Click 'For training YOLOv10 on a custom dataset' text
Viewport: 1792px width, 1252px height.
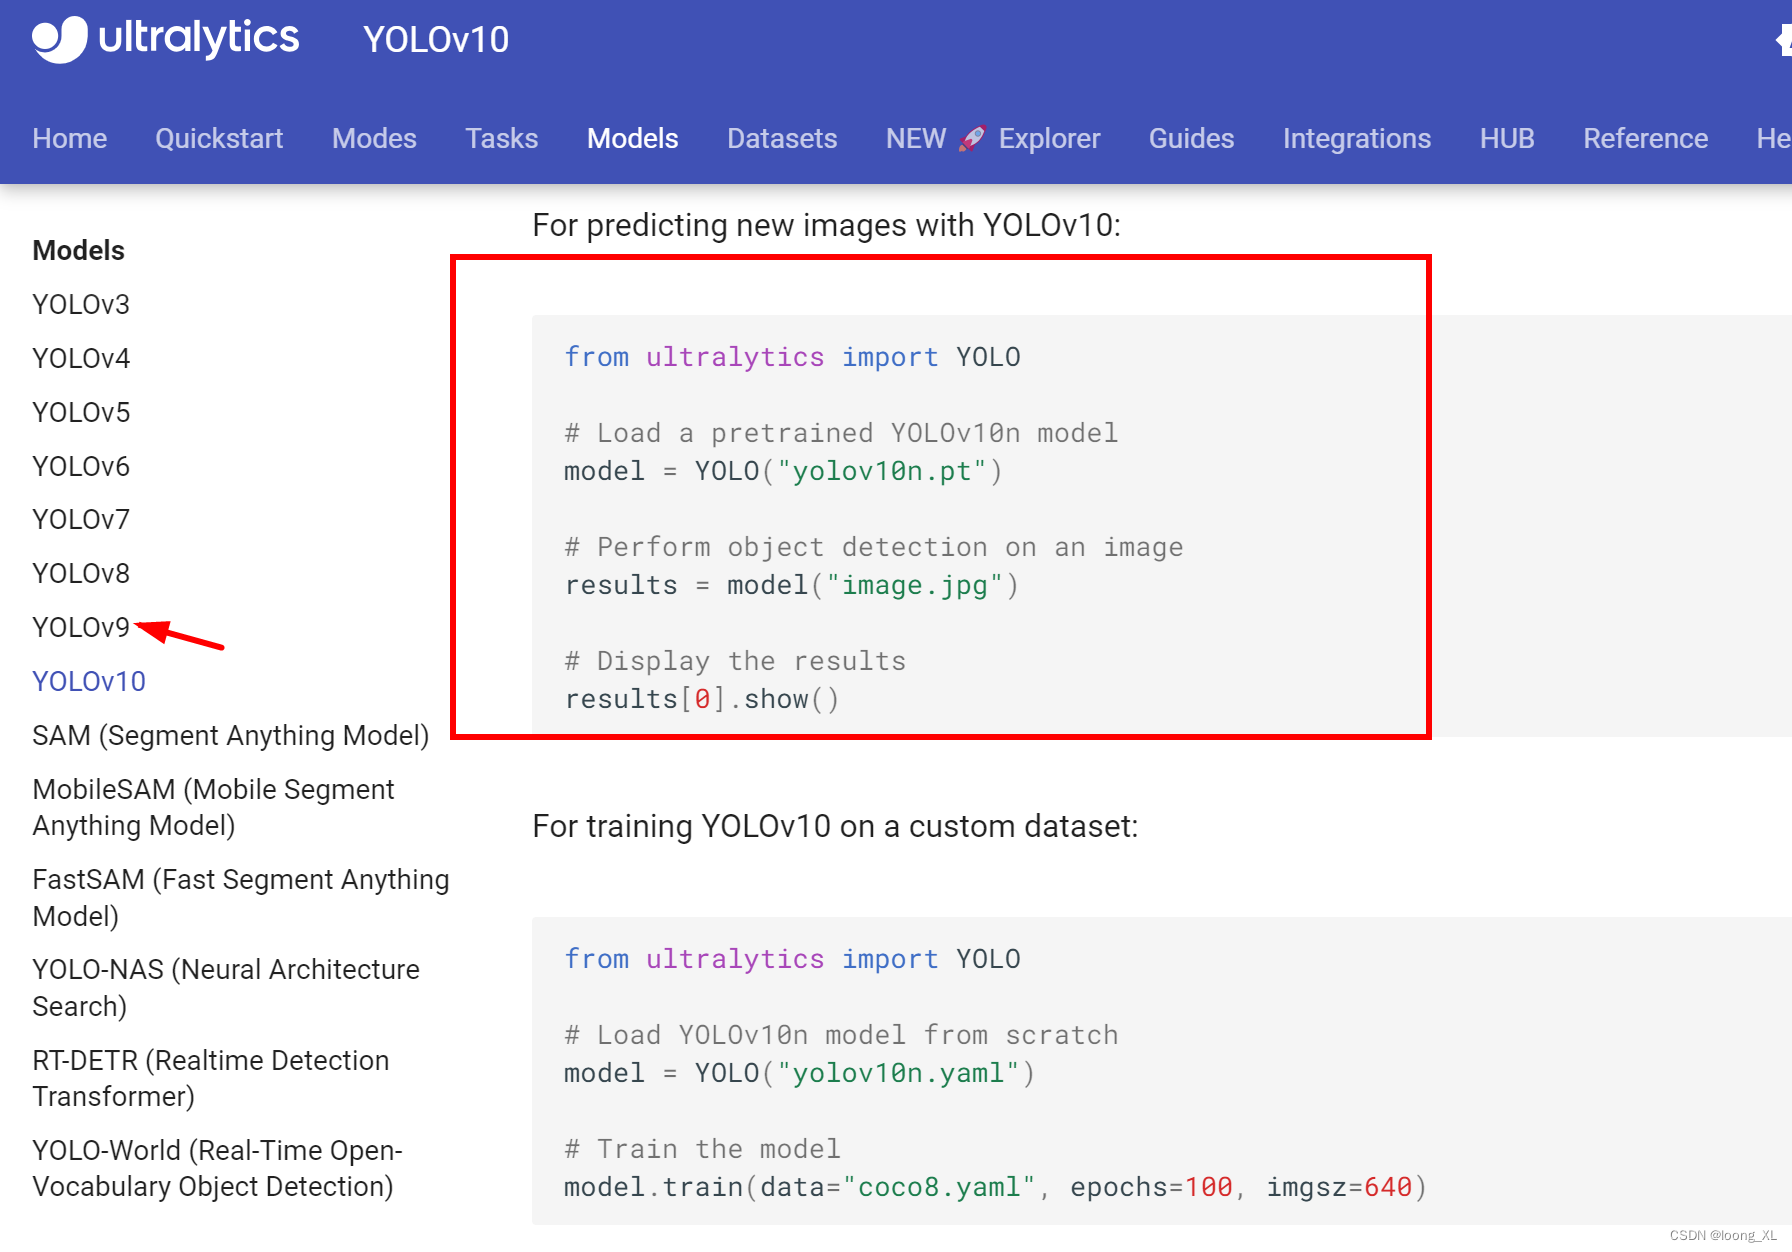coord(835,826)
